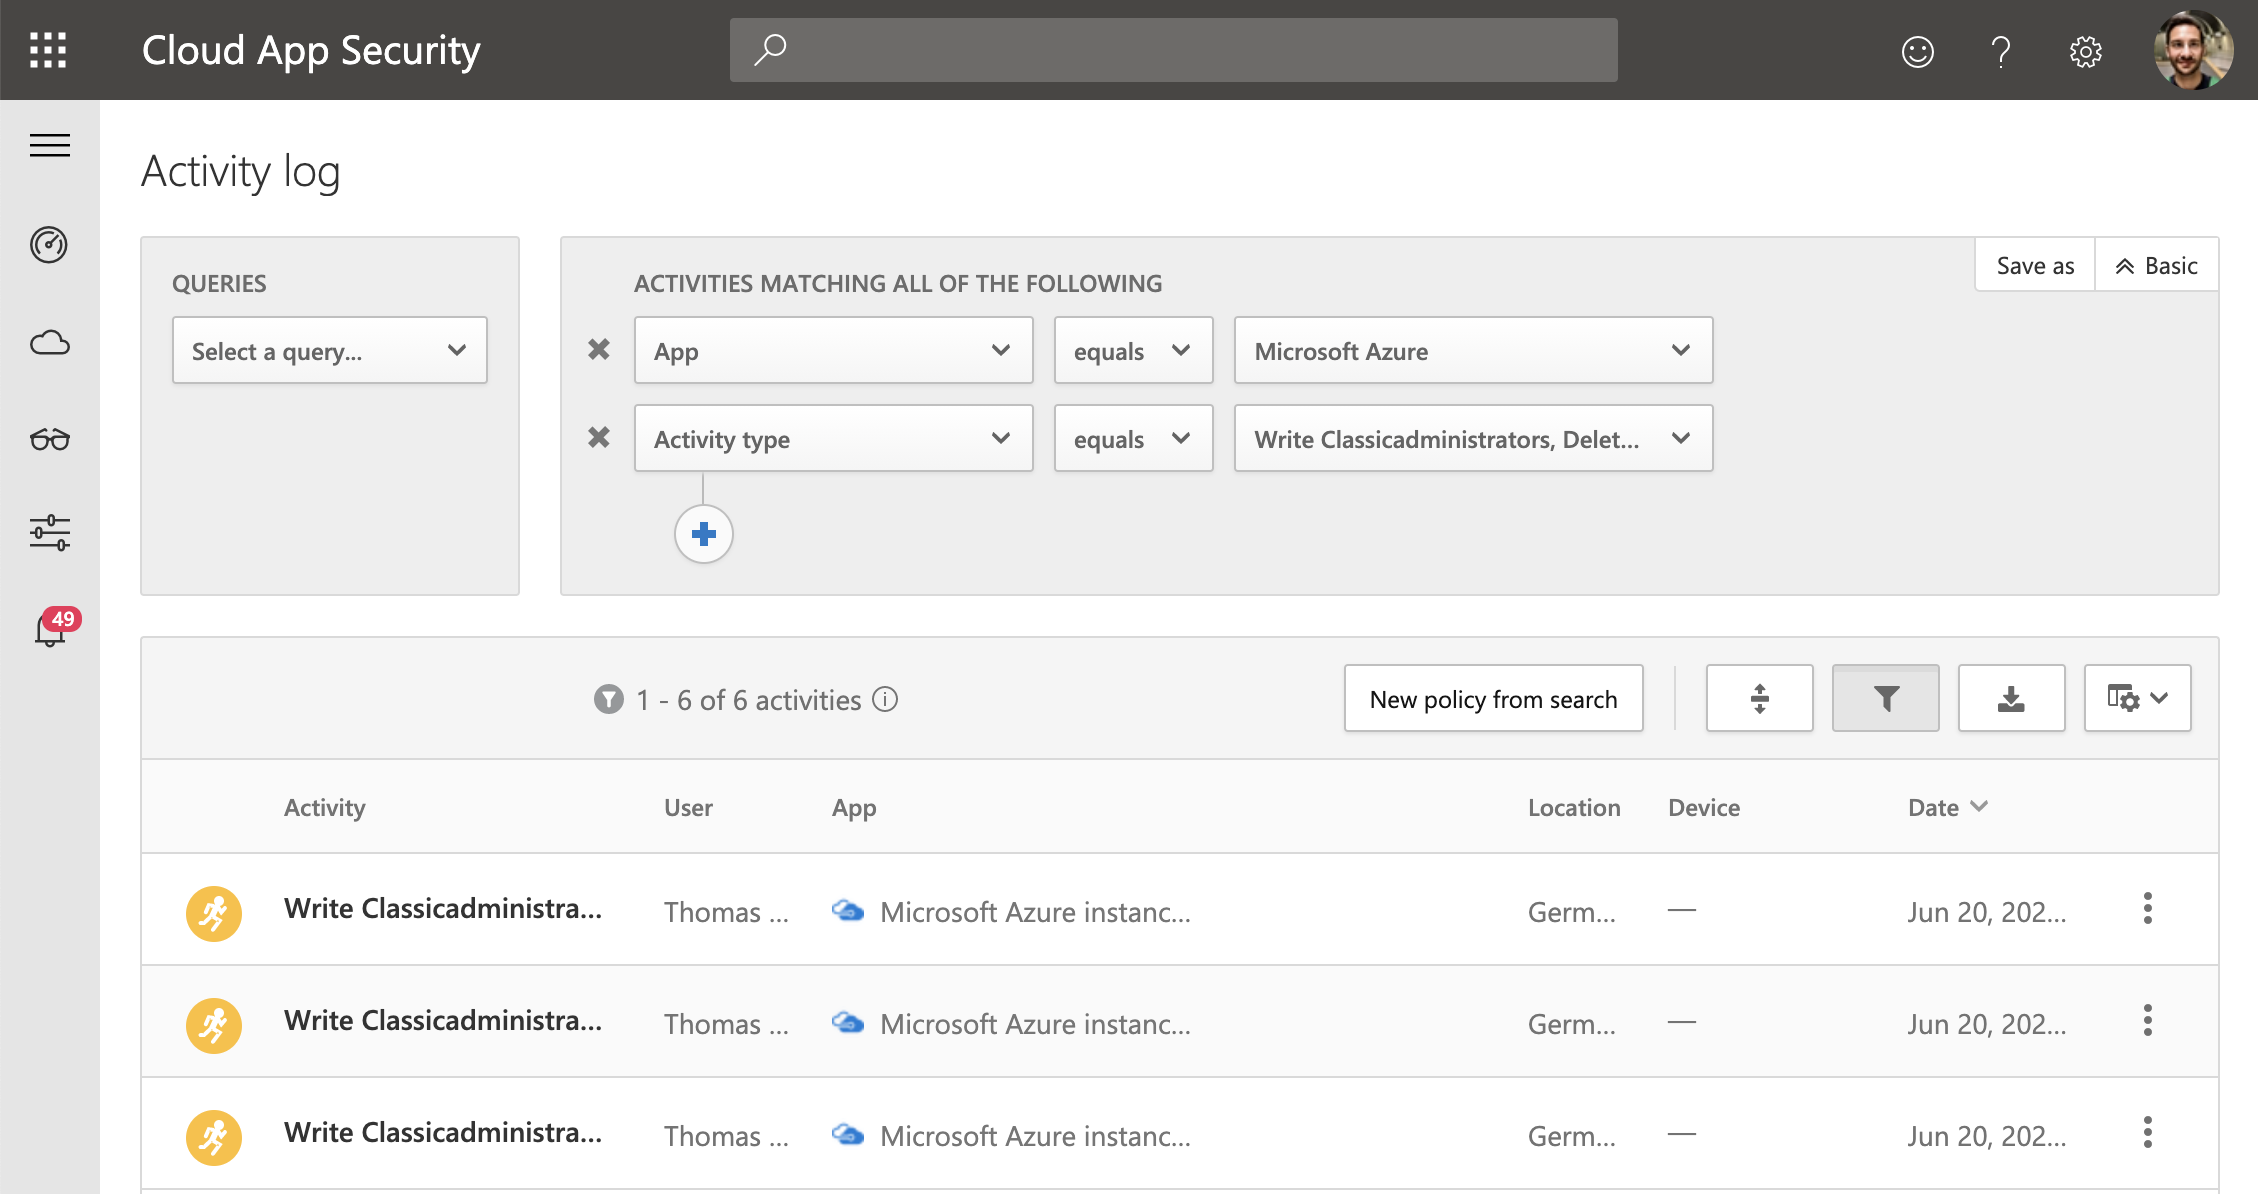Open the Activity type field dropdown
The width and height of the screenshot is (2258, 1194).
pyautogui.click(x=833, y=438)
